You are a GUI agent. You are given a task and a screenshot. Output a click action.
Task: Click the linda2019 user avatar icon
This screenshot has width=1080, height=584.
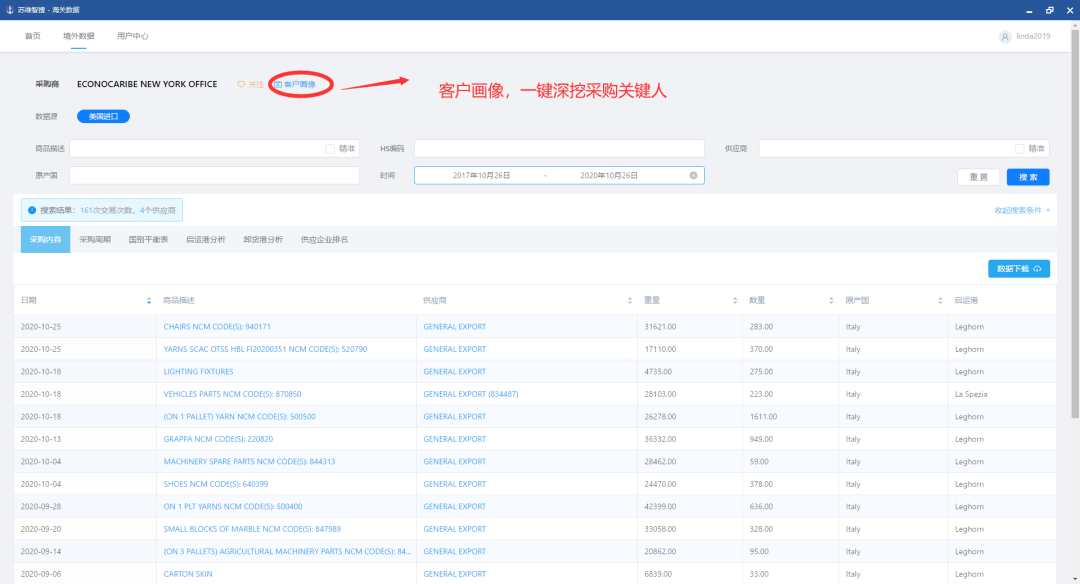[x=1005, y=36]
